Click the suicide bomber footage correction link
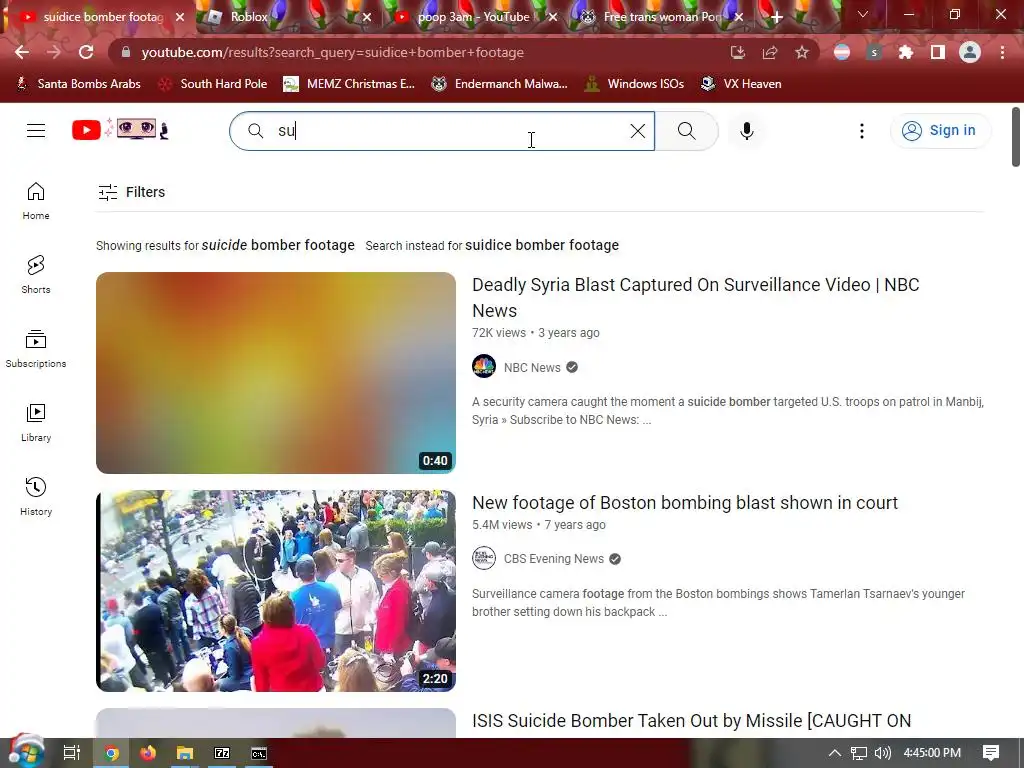Image resolution: width=1024 pixels, height=768 pixels. (278, 246)
